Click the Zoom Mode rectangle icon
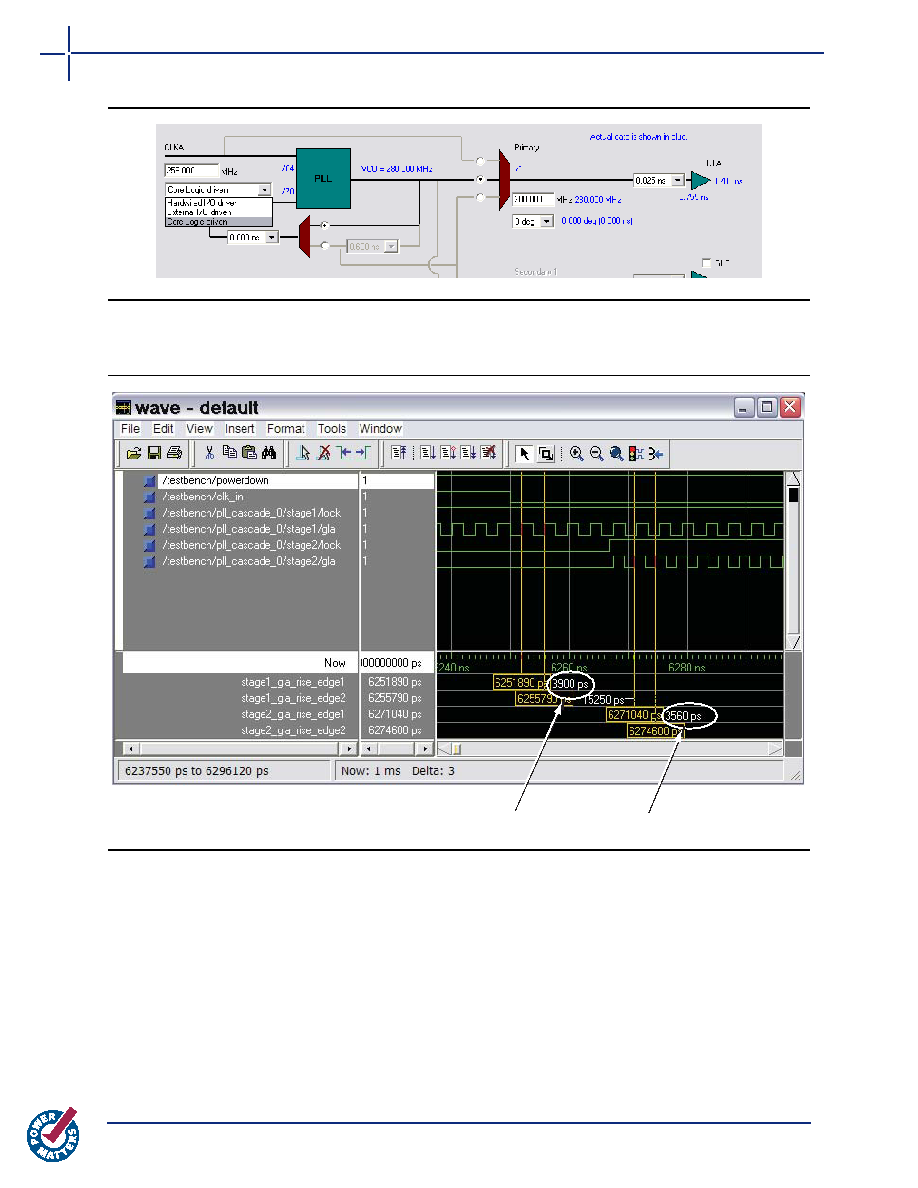This screenshot has height=1188, width=918. [x=545, y=454]
